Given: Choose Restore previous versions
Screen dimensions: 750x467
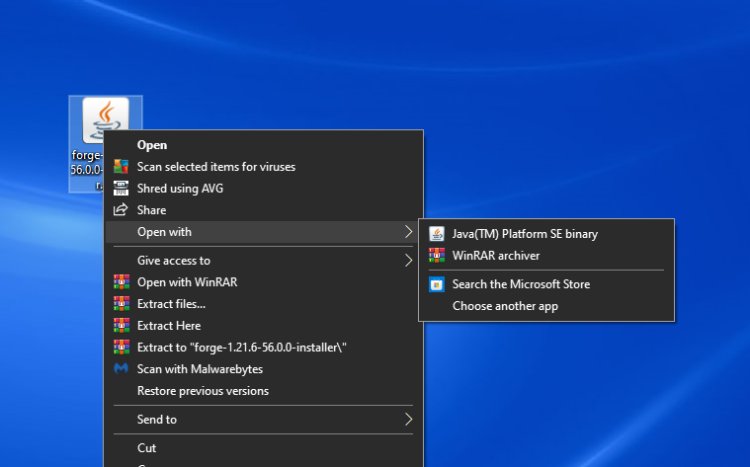Looking at the screenshot, I should pos(263,390).
